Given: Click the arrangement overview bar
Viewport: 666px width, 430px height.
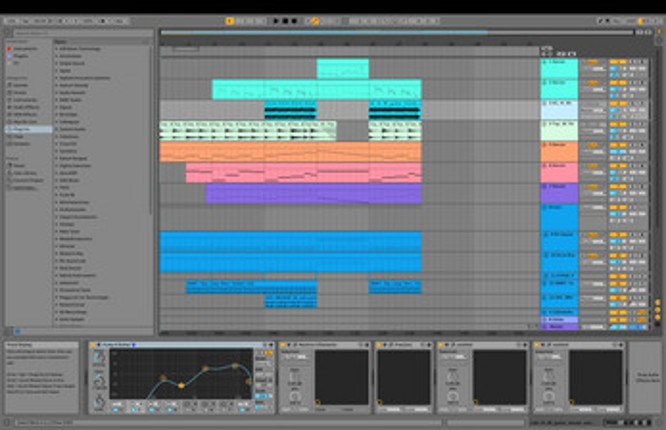Looking at the screenshot, I should 397,32.
